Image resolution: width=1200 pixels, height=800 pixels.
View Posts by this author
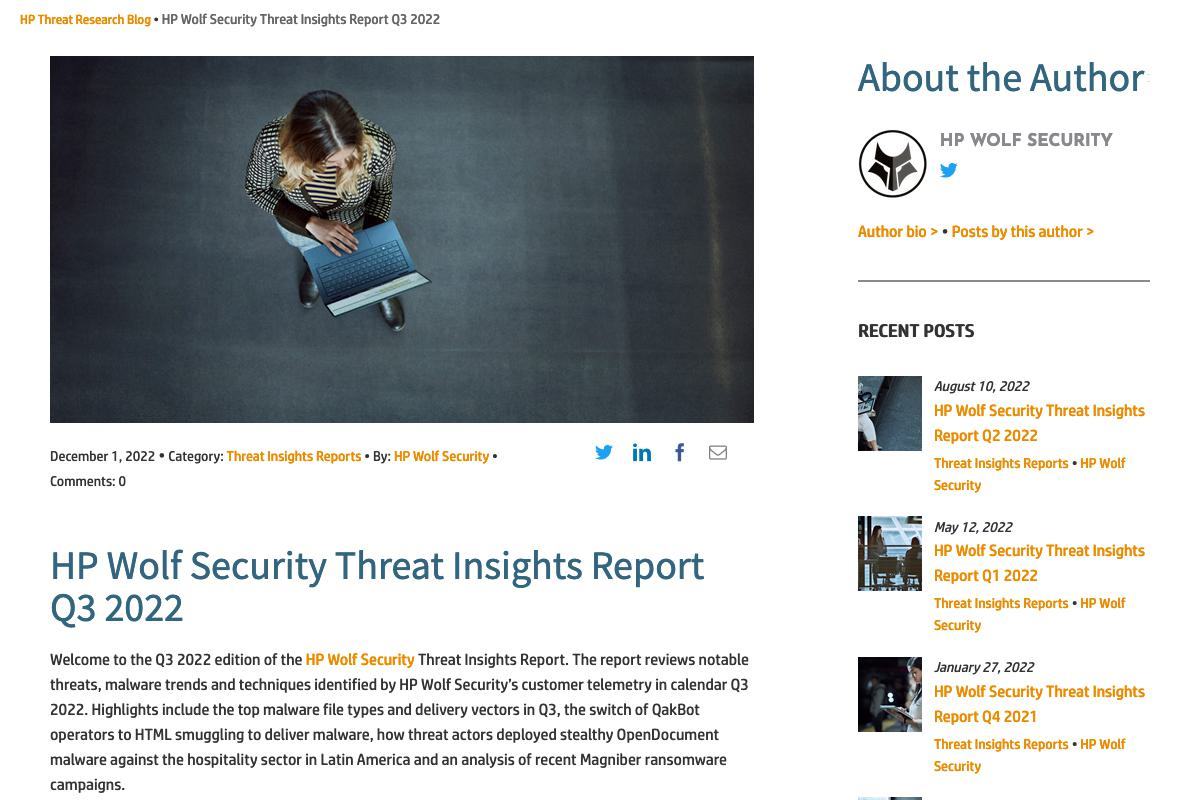pyautogui.click(x=1022, y=232)
